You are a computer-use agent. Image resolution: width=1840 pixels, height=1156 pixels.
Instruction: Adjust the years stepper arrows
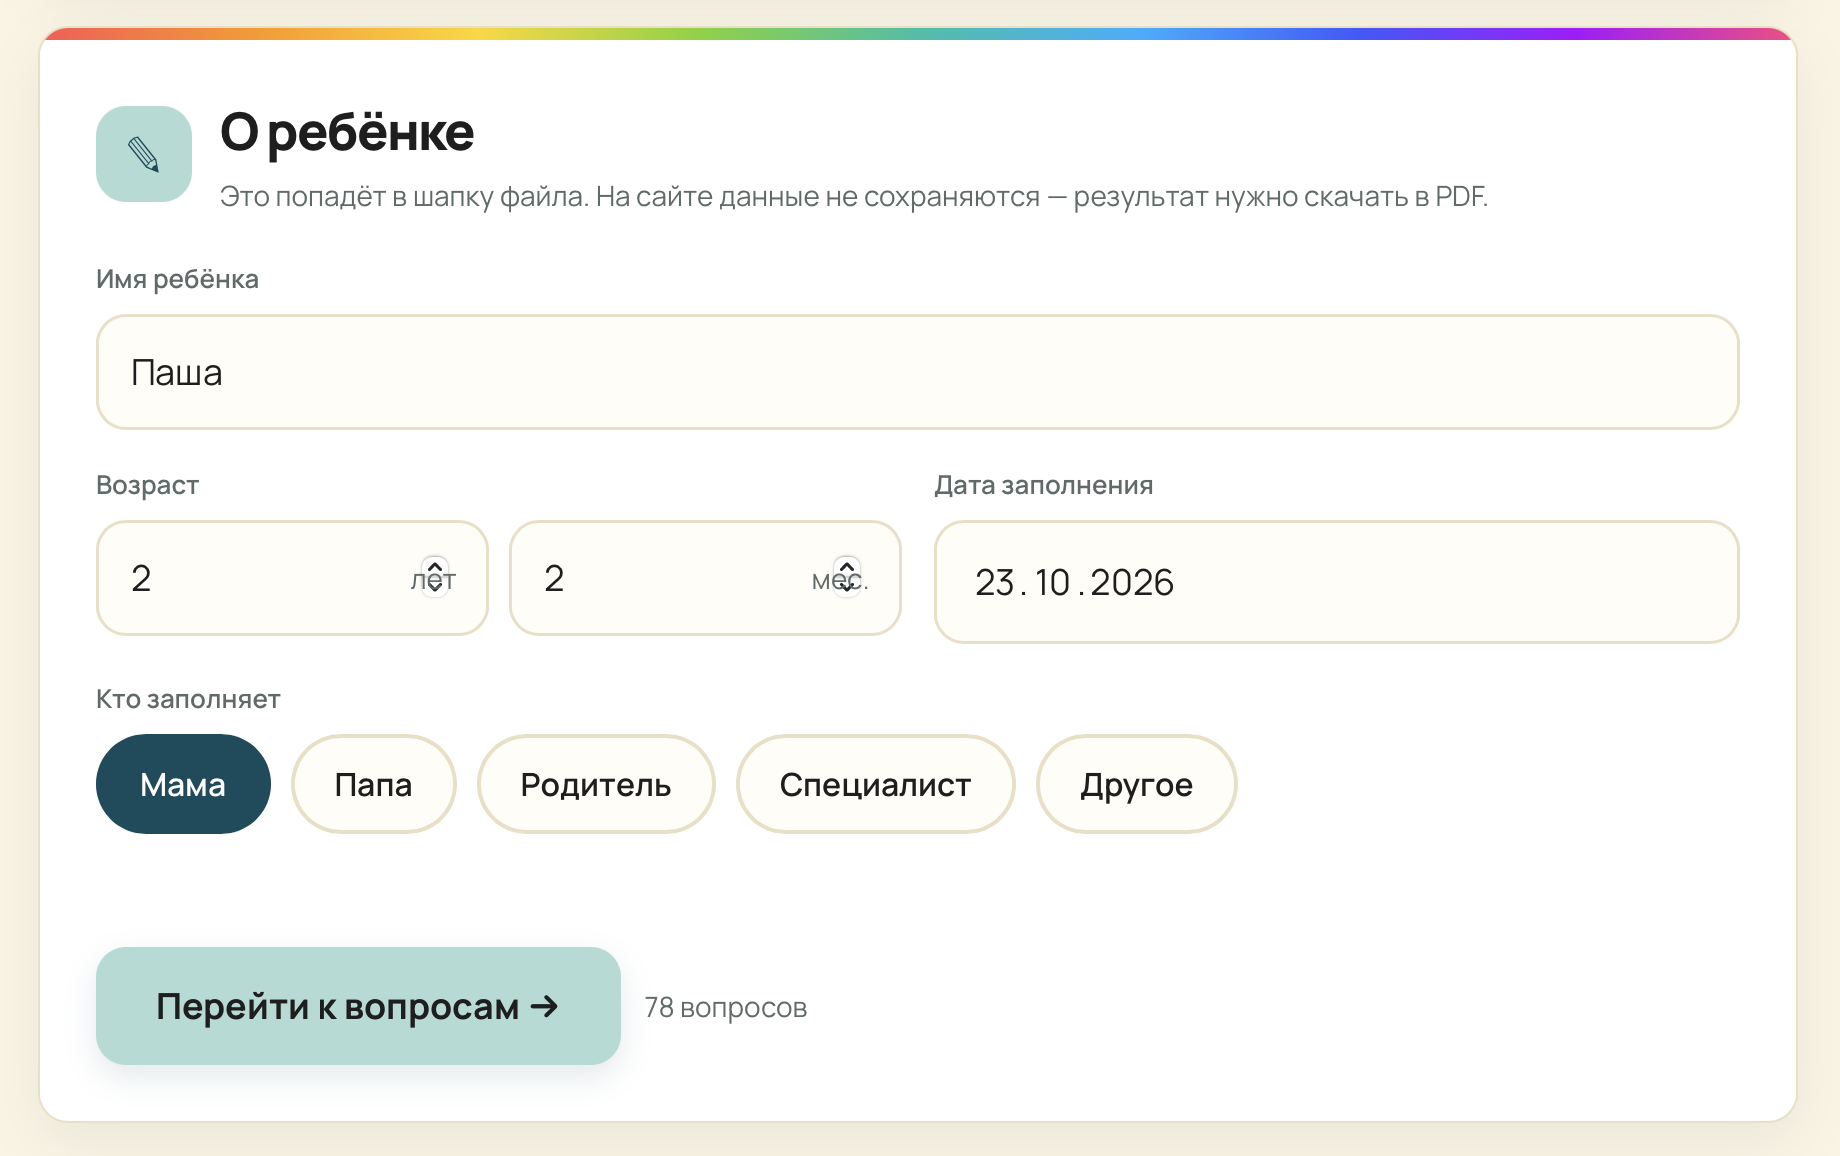[435, 576]
